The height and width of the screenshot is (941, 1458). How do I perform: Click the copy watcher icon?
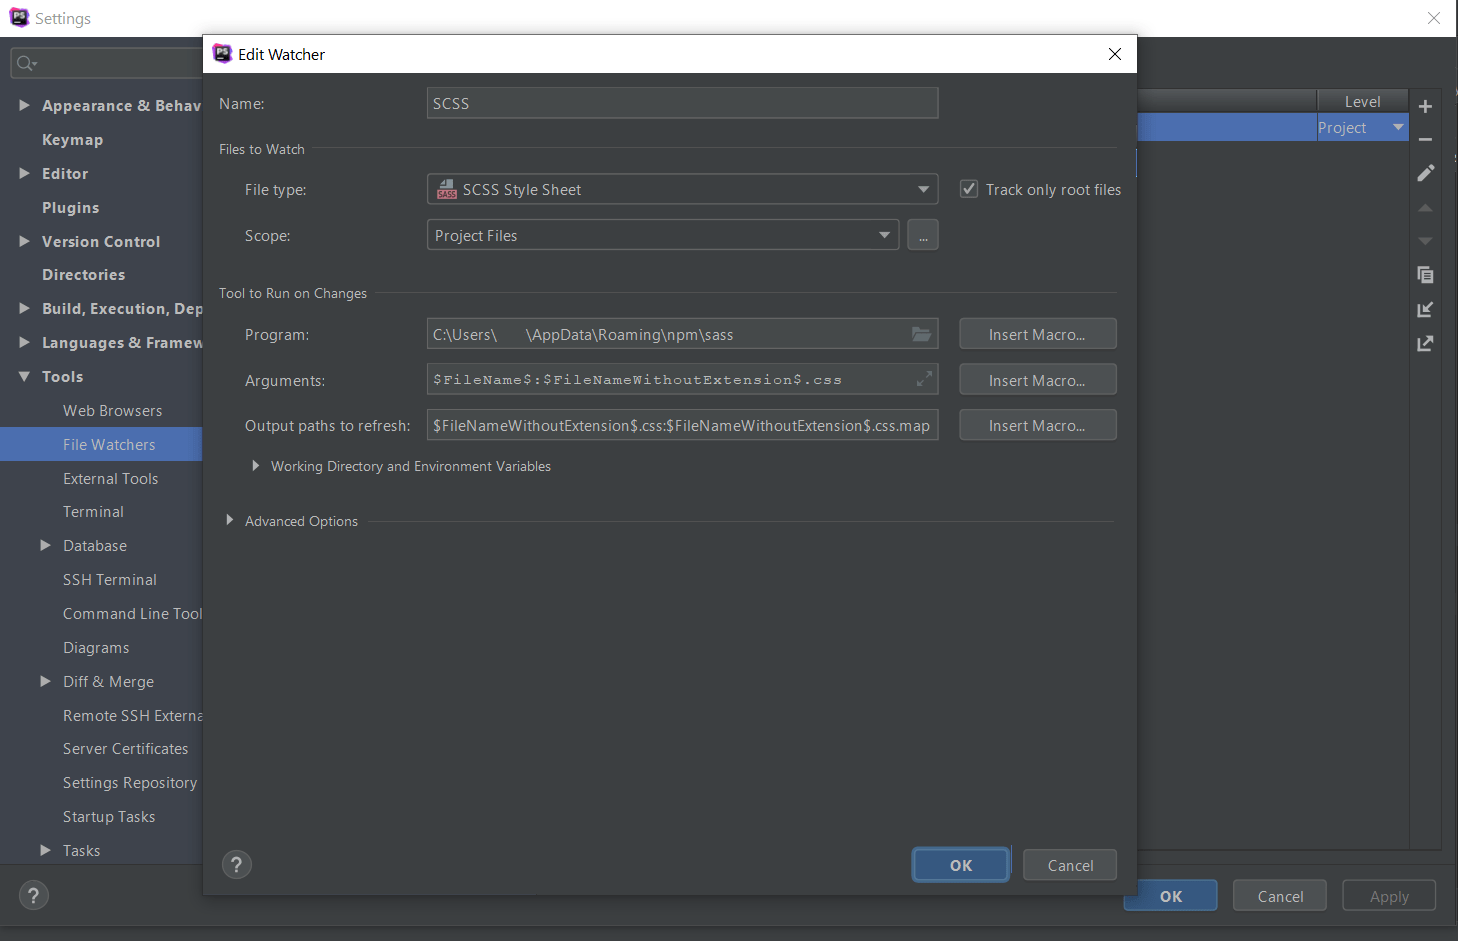[x=1425, y=275]
